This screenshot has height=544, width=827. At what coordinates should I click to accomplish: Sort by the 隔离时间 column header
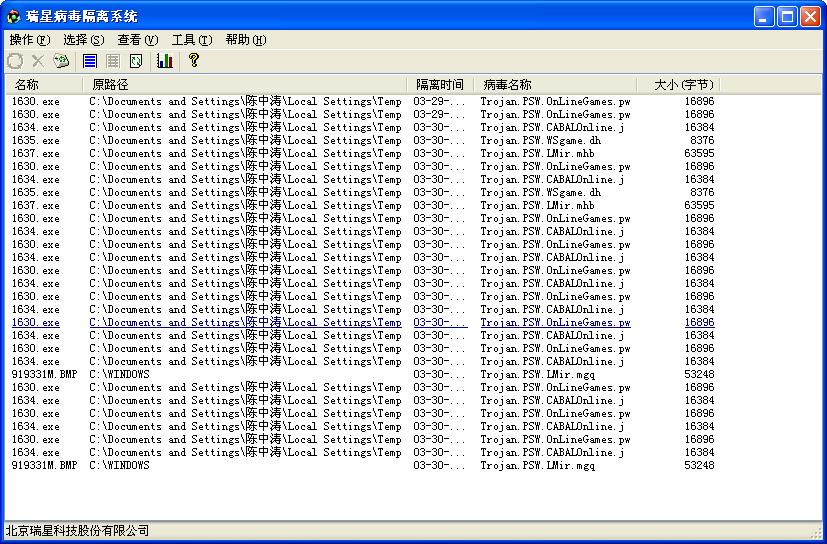(440, 84)
